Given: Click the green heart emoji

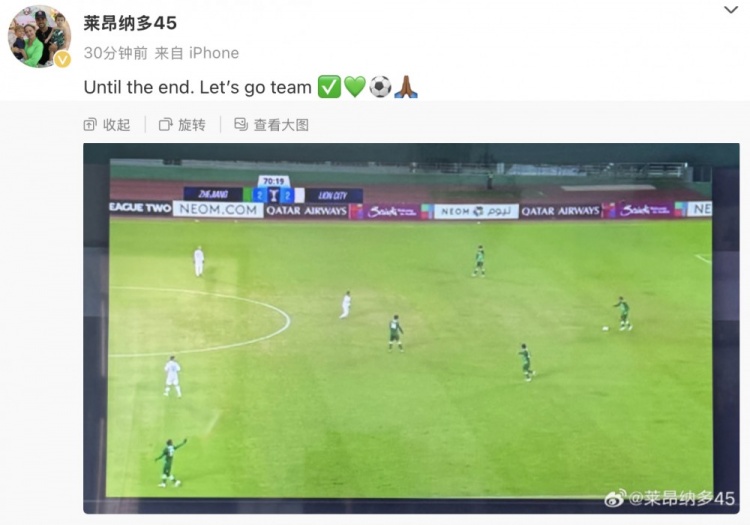Looking at the screenshot, I should [355, 87].
